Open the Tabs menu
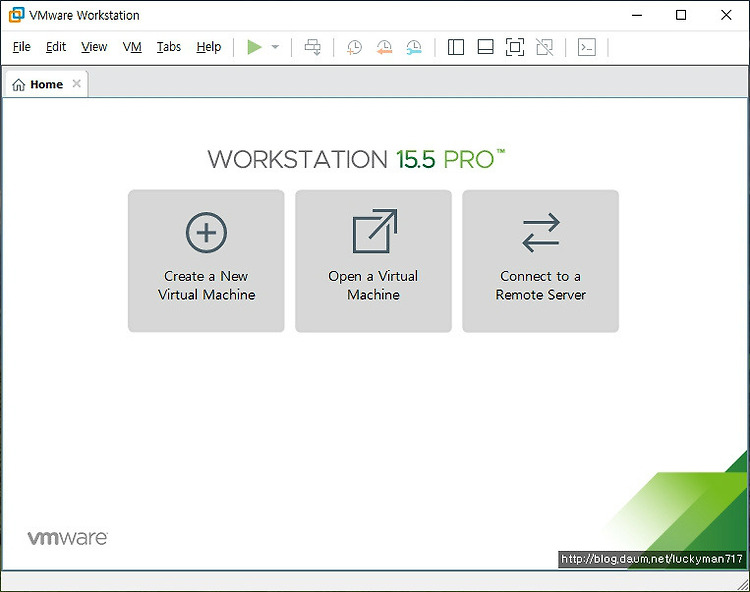The width and height of the screenshot is (750, 592). 169,47
